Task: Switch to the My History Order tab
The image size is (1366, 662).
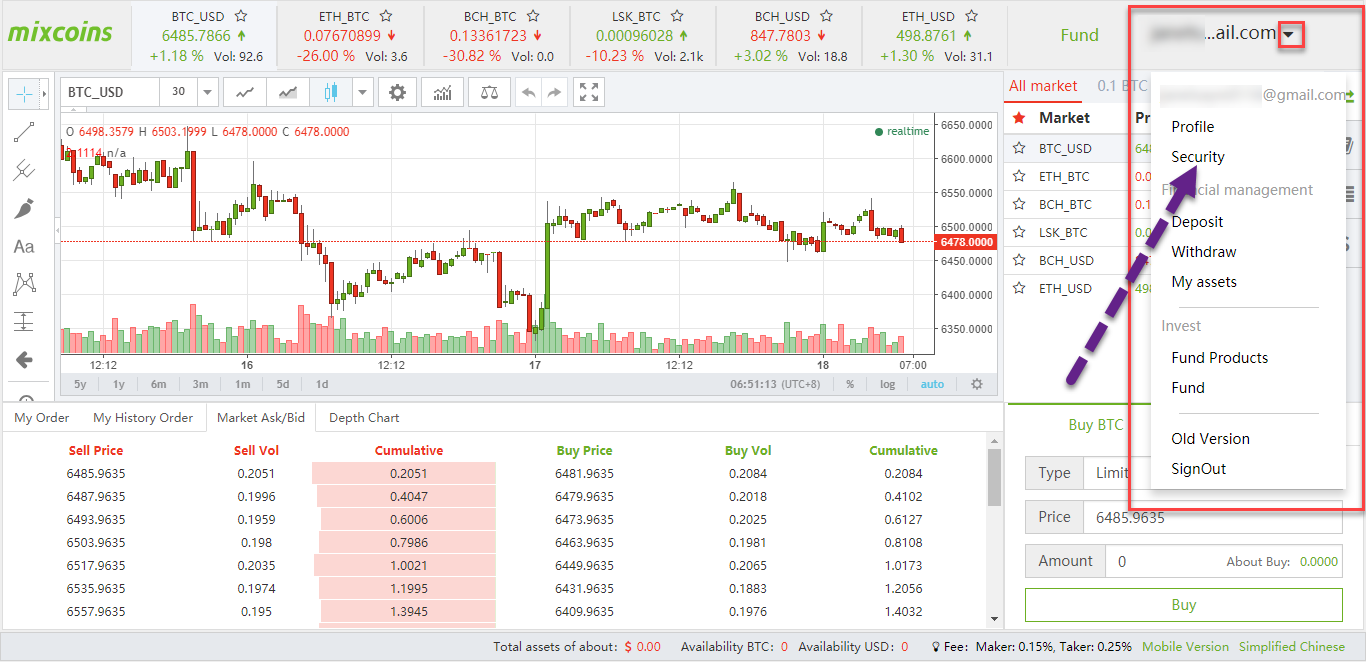Action: pyautogui.click(x=143, y=418)
